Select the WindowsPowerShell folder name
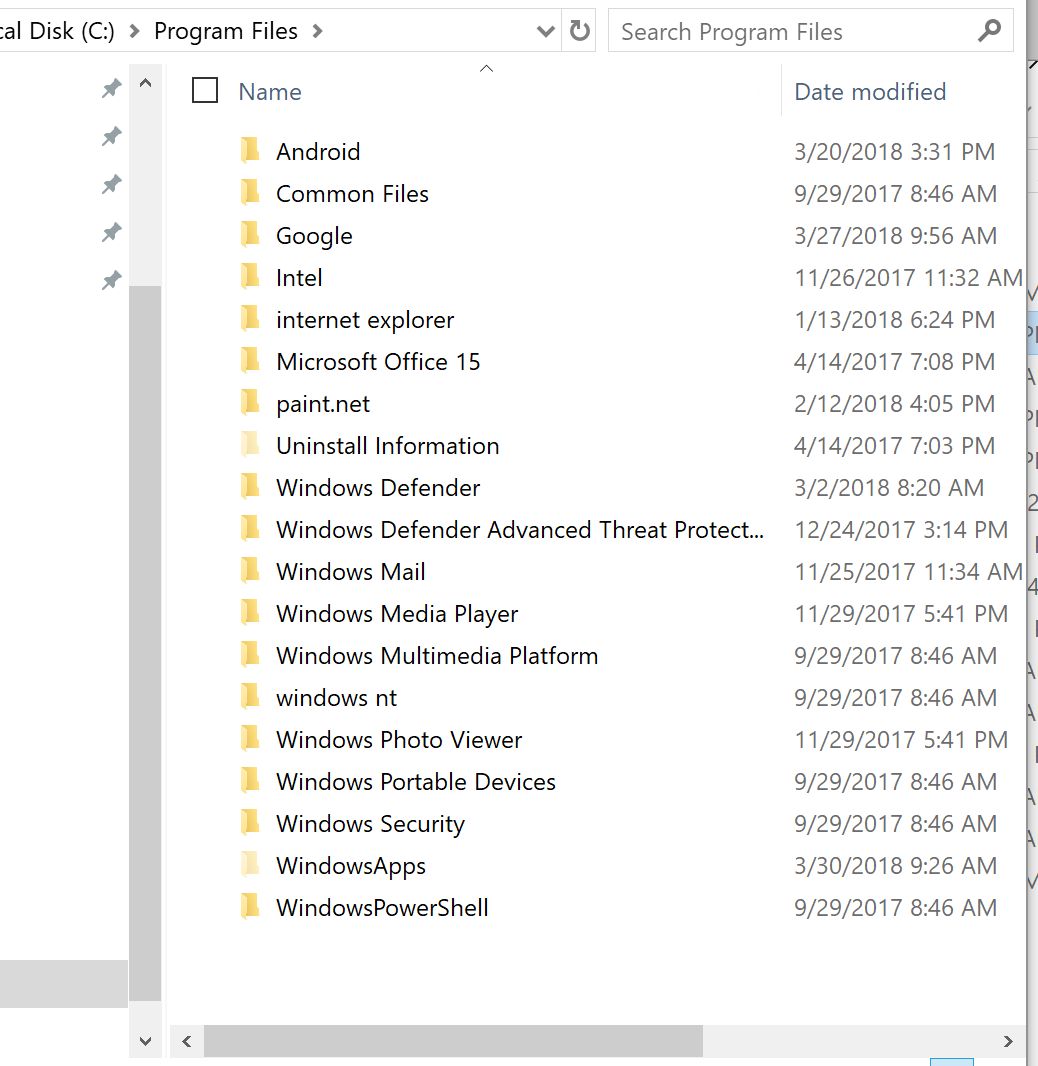 tap(382, 908)
